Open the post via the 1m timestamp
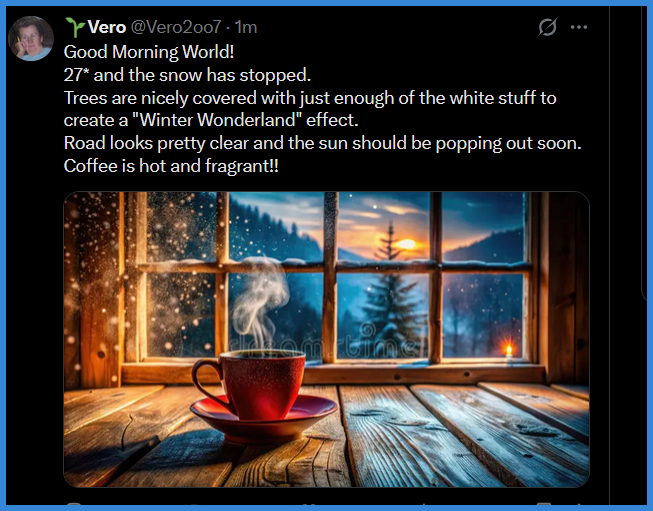Image resolution: width=653 pixels, height=511 pixels. 246,27
